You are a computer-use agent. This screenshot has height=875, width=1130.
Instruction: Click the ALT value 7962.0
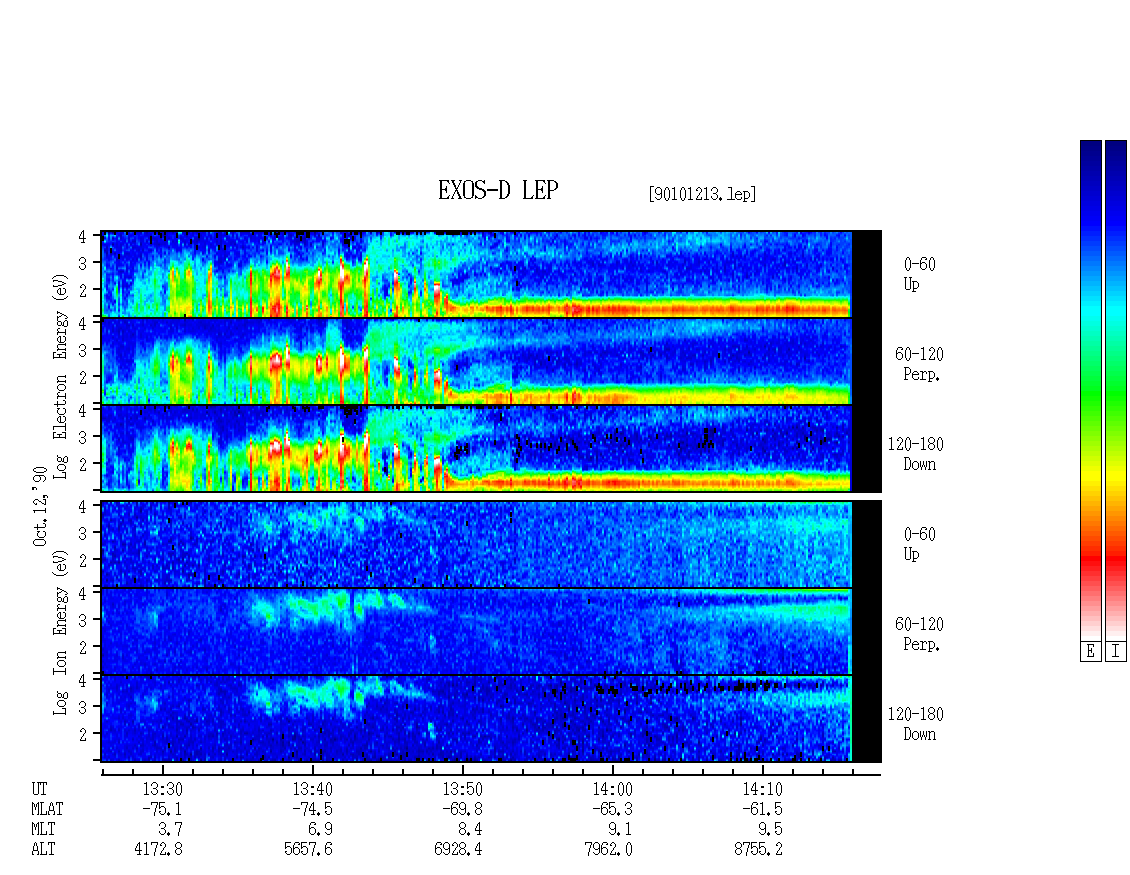click(608, 850)
